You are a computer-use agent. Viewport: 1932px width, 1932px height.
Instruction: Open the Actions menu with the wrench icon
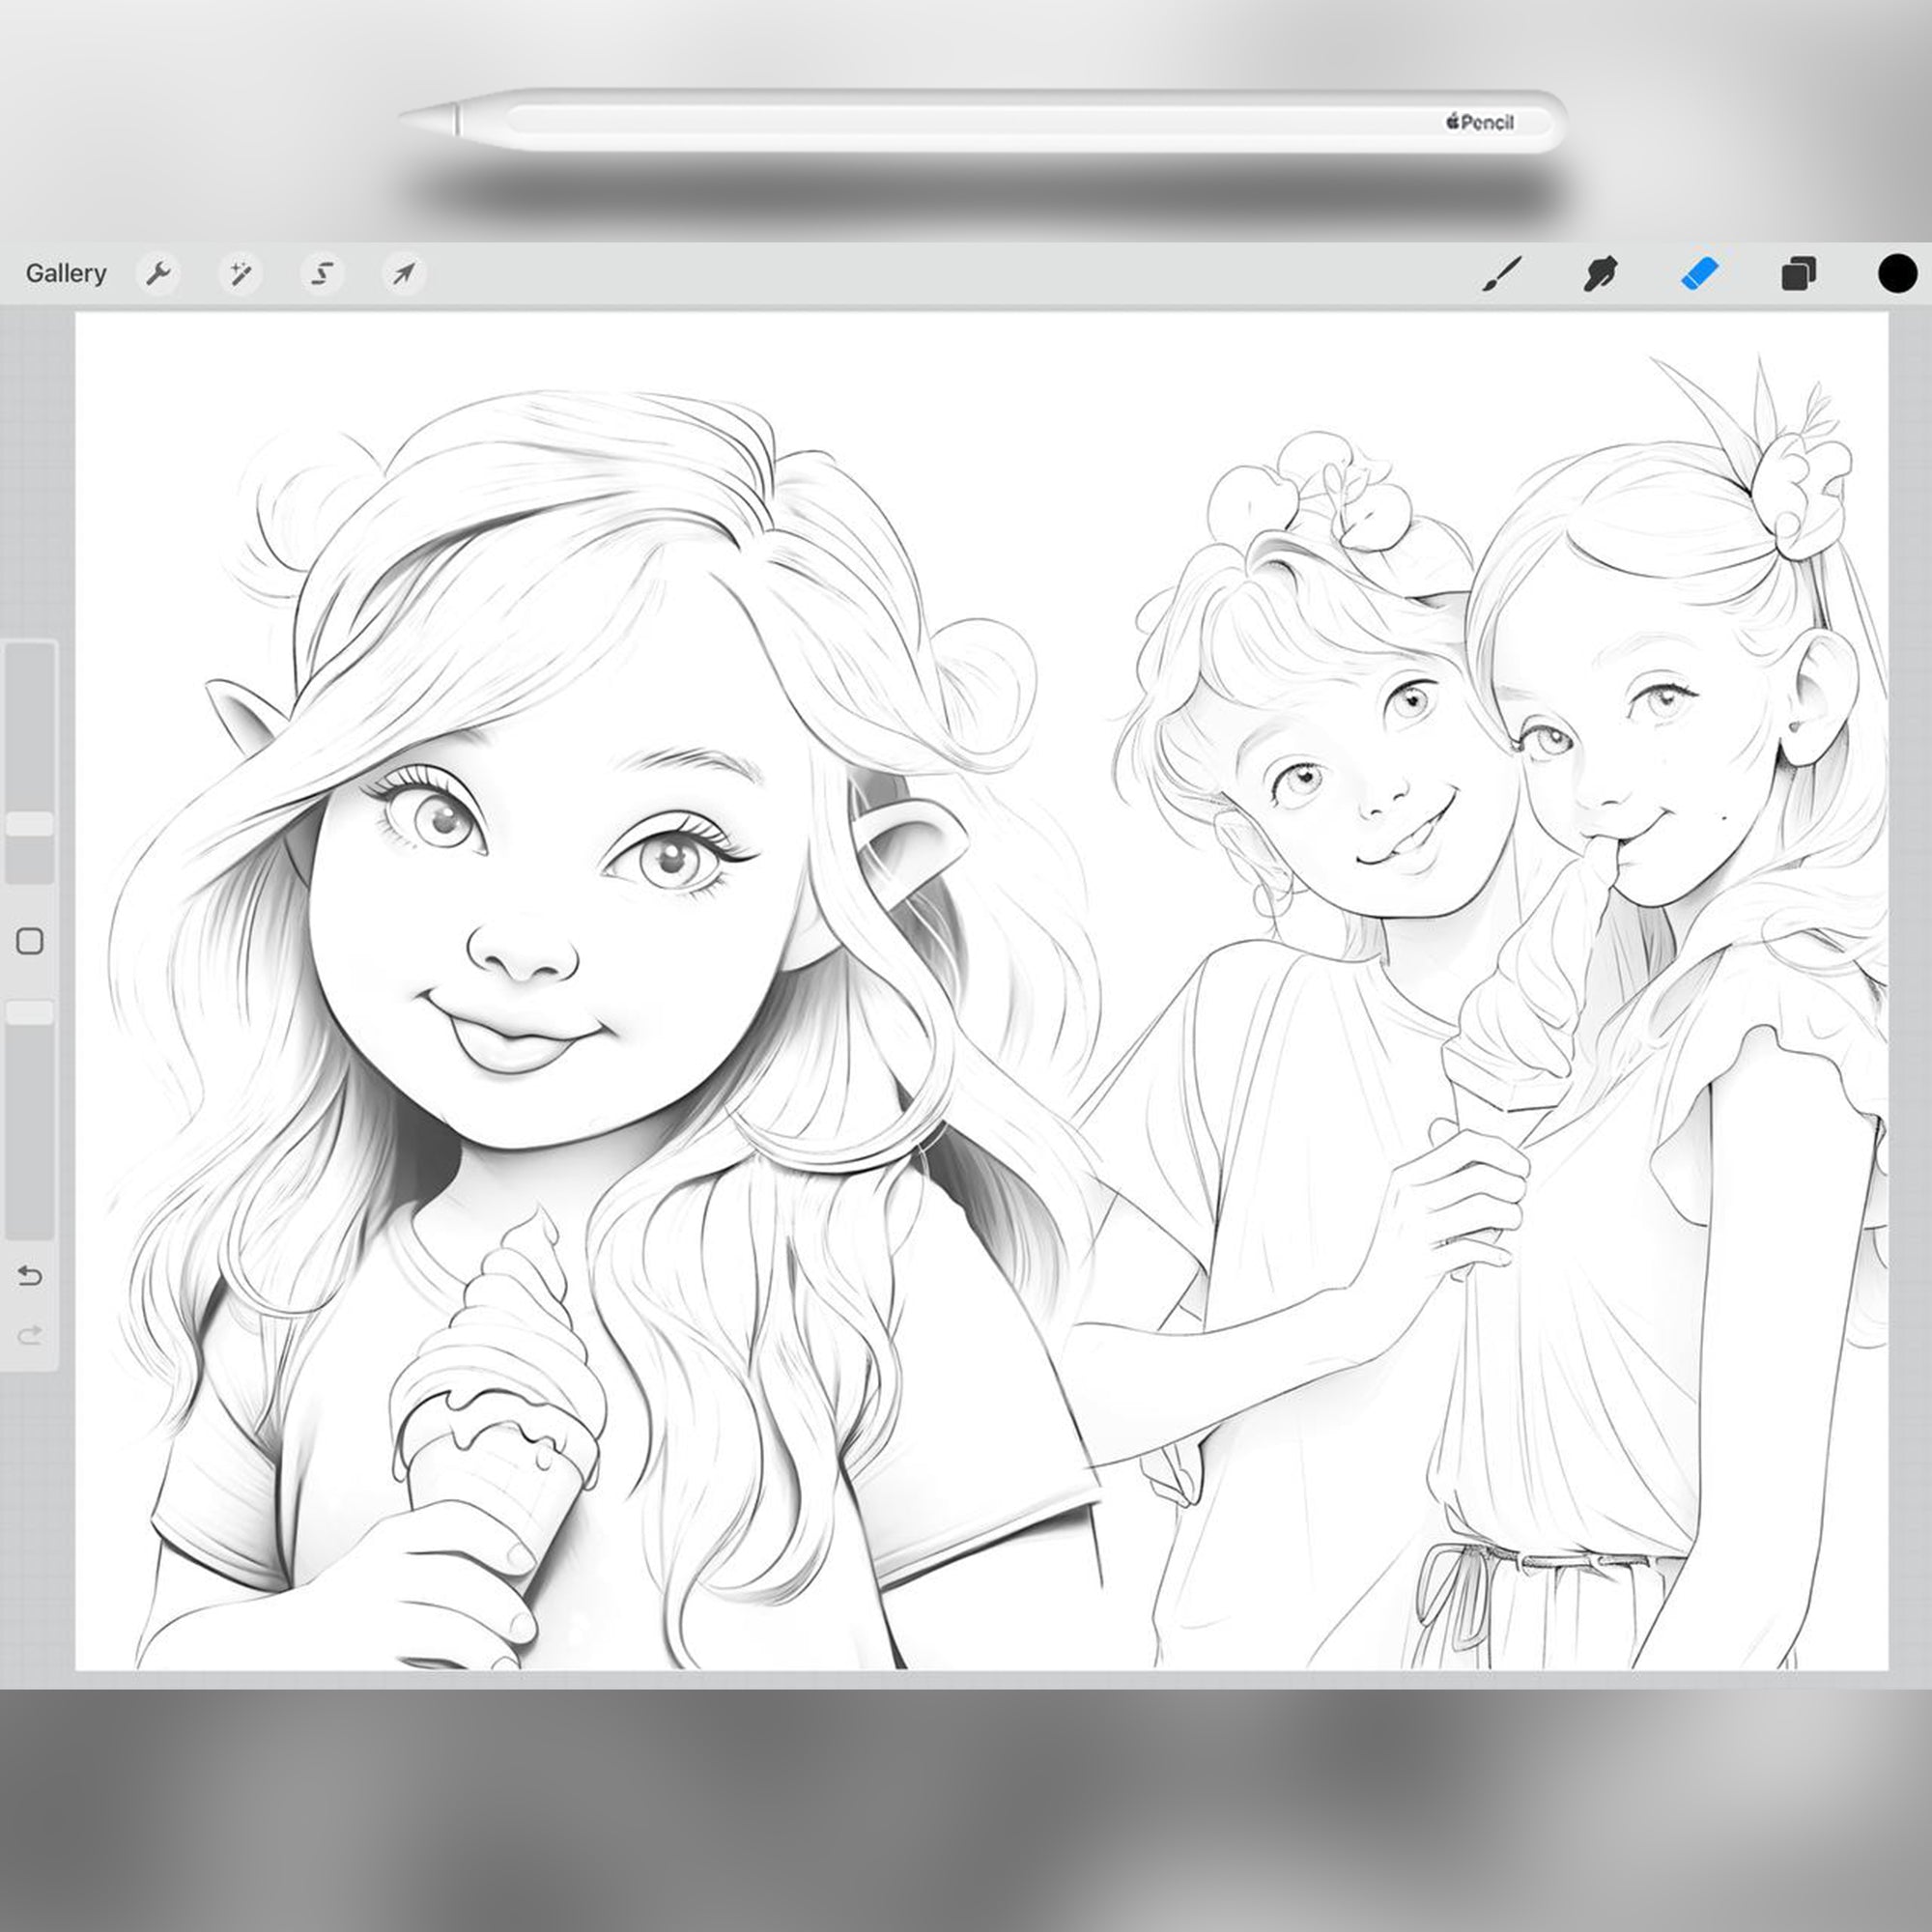click(160, 273)
